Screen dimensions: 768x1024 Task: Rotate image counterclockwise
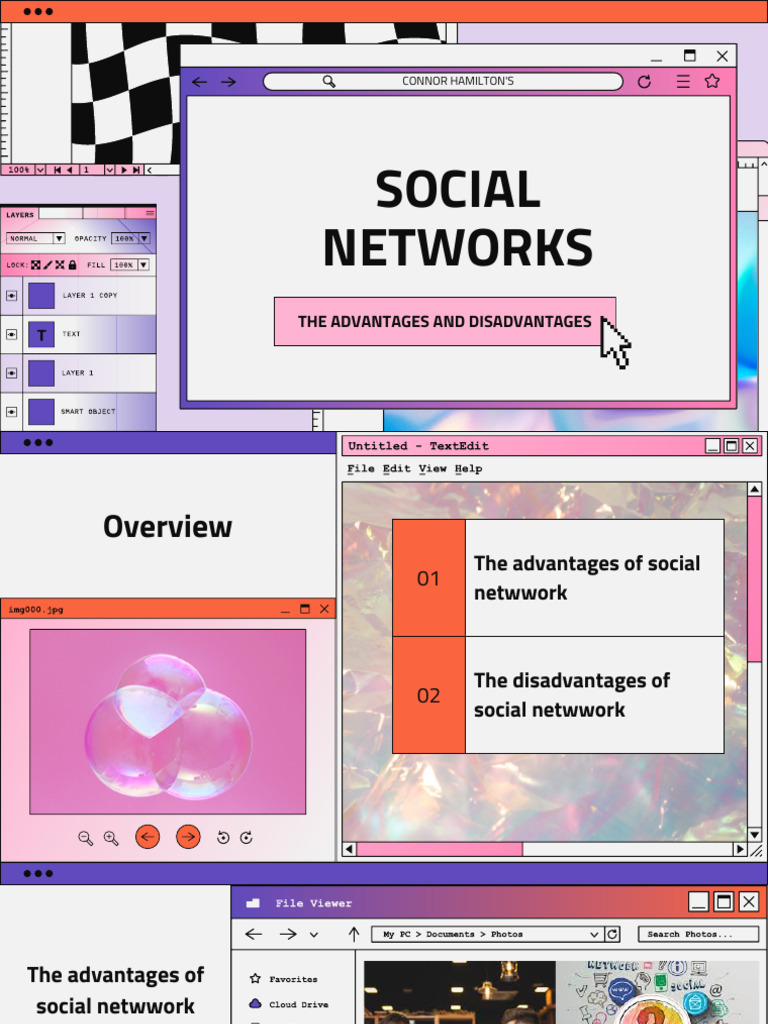[x=223, y=837]
